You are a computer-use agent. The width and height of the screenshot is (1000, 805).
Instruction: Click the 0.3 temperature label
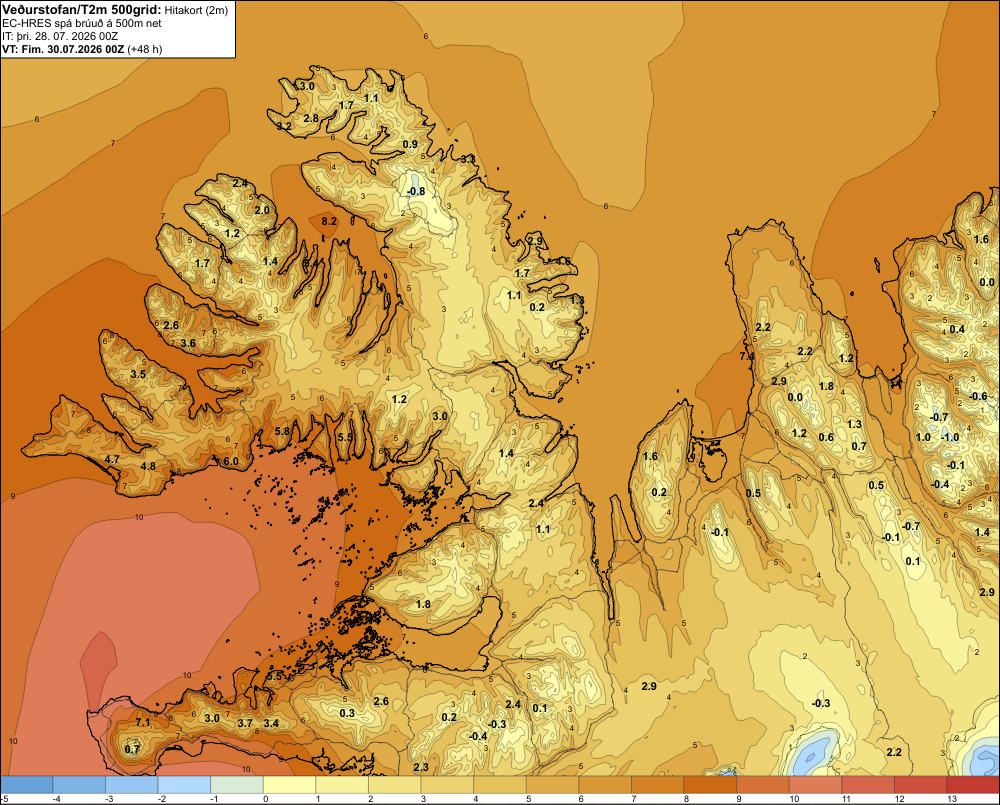tap(347, 713)
